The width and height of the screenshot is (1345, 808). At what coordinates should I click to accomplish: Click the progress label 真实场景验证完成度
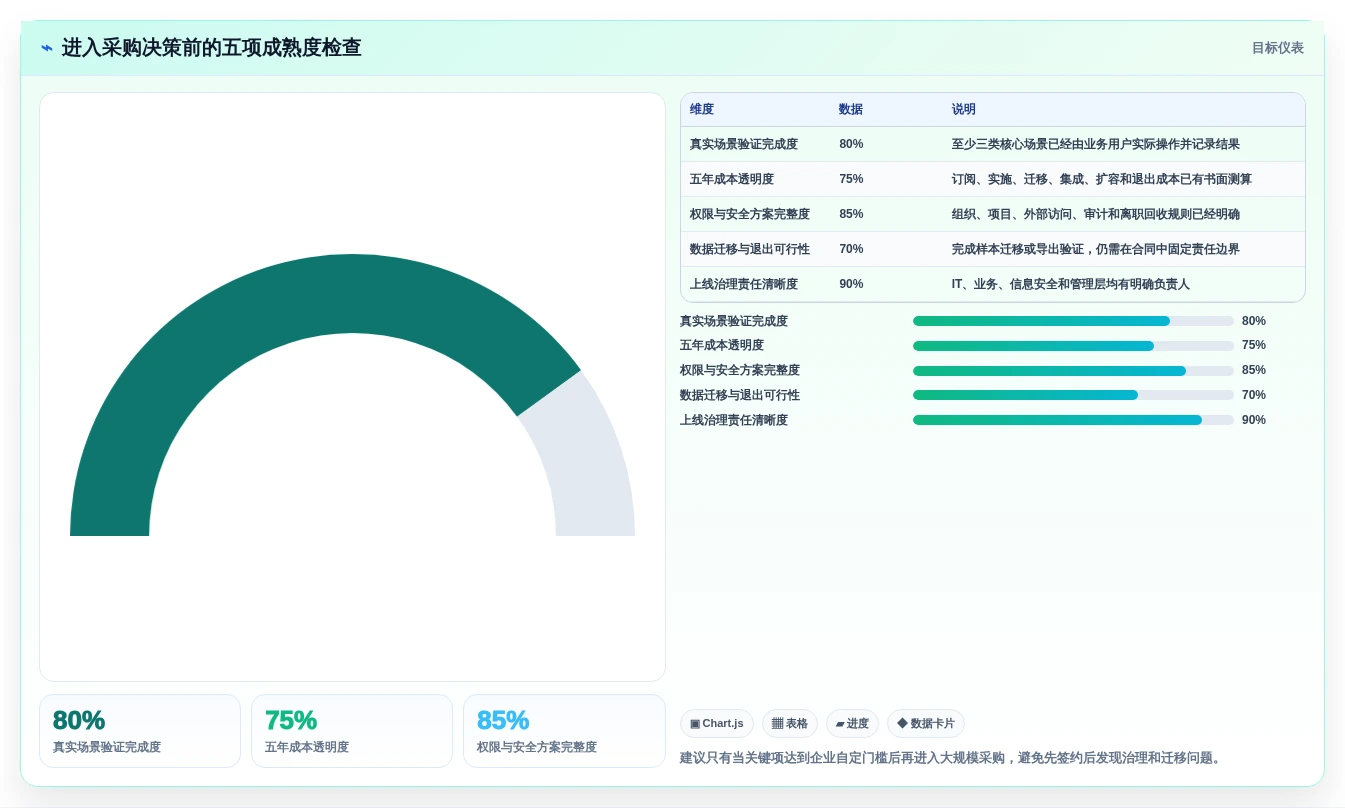pyautogui.click(x=734, y=321)
